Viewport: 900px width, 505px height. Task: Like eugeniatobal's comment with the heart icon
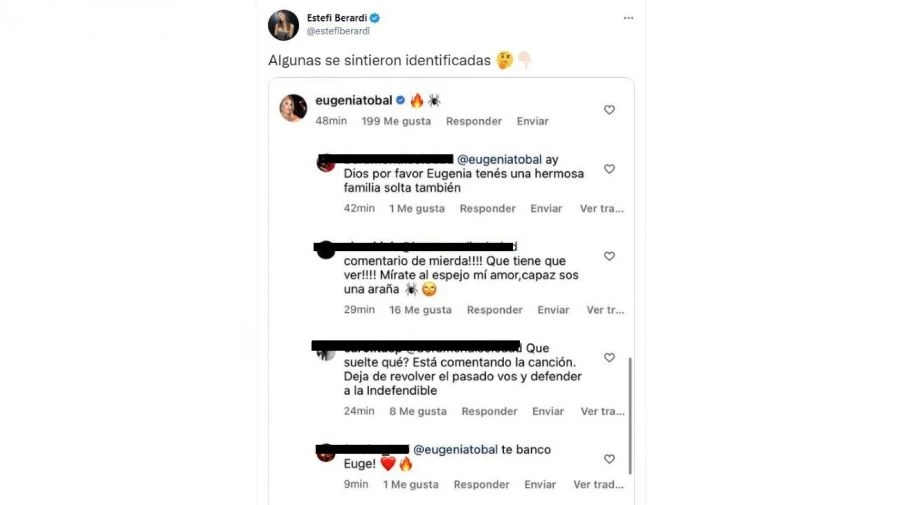610,110
